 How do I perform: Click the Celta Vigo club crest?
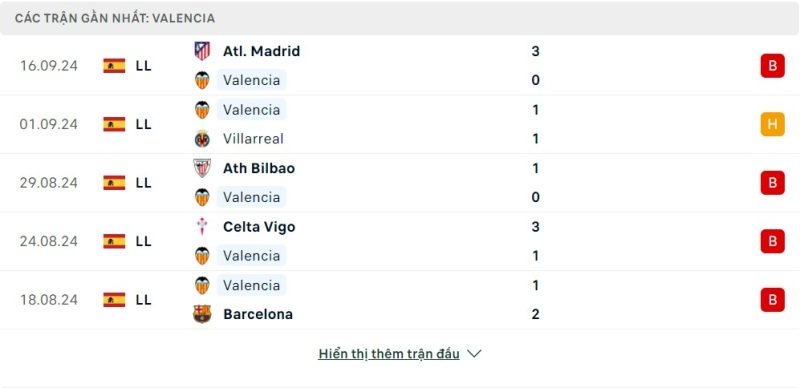(x=202, y=227)
